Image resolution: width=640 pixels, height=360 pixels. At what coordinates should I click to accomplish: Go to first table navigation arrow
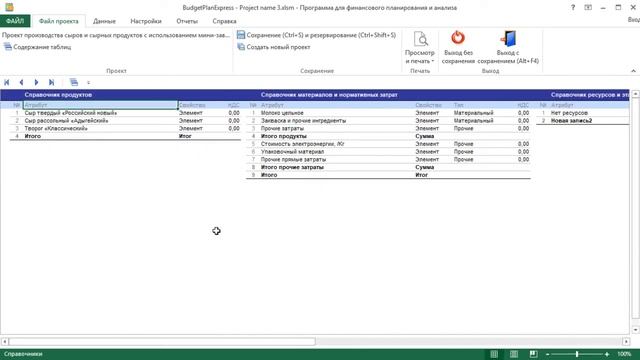(7, 82)
